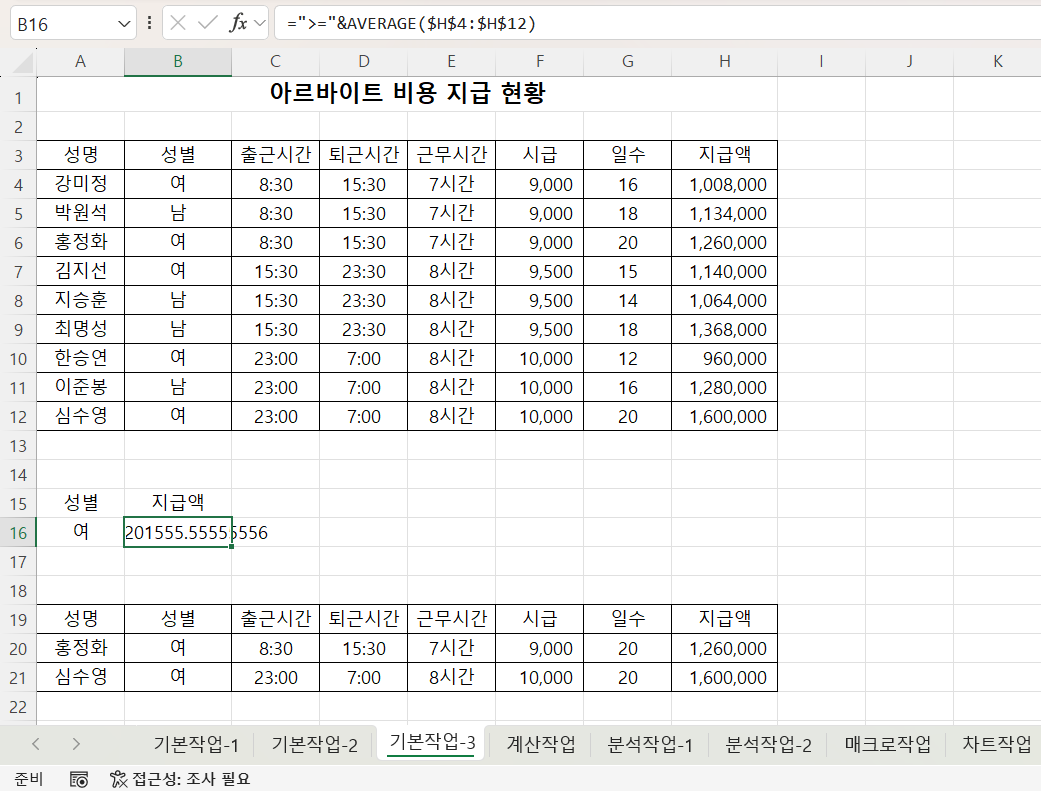
Task: Click 홍정화 in the row 20 result
Action: 80,648
